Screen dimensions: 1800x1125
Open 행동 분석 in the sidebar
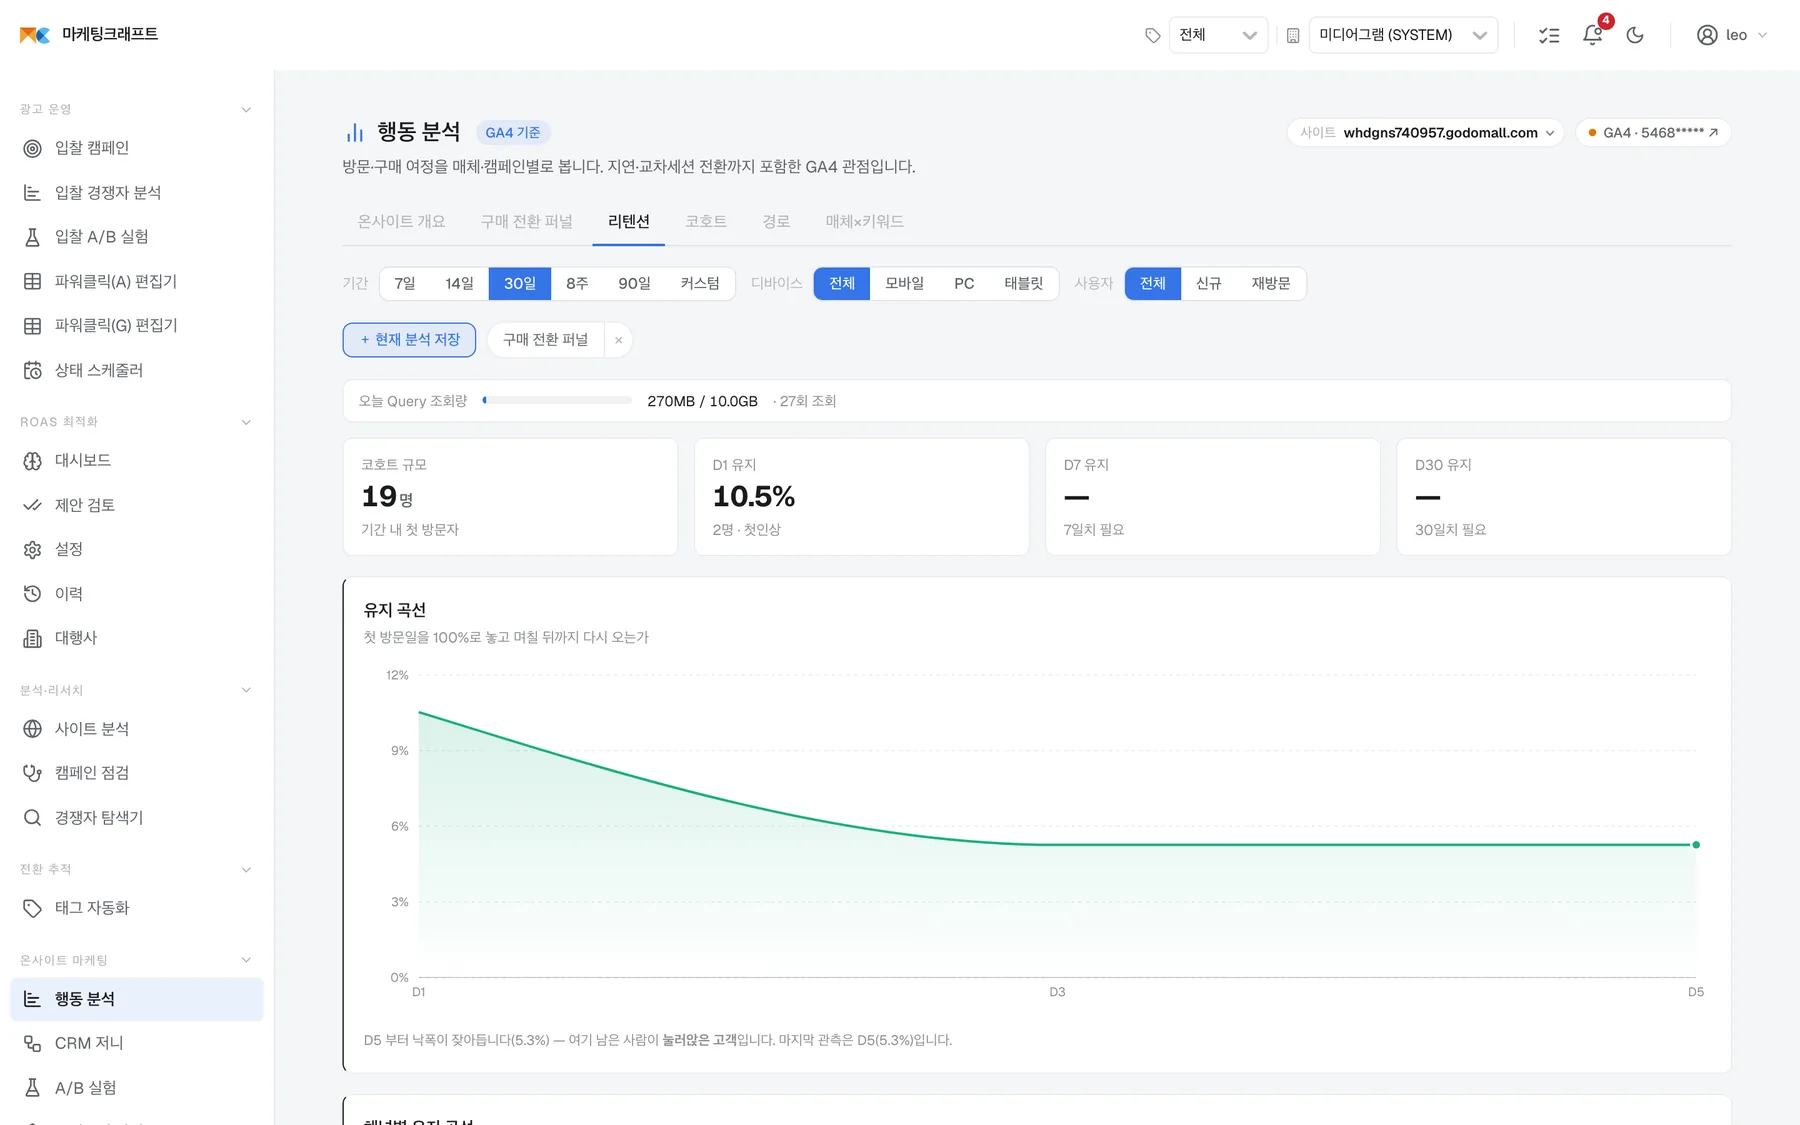click(x=137, y=999)
